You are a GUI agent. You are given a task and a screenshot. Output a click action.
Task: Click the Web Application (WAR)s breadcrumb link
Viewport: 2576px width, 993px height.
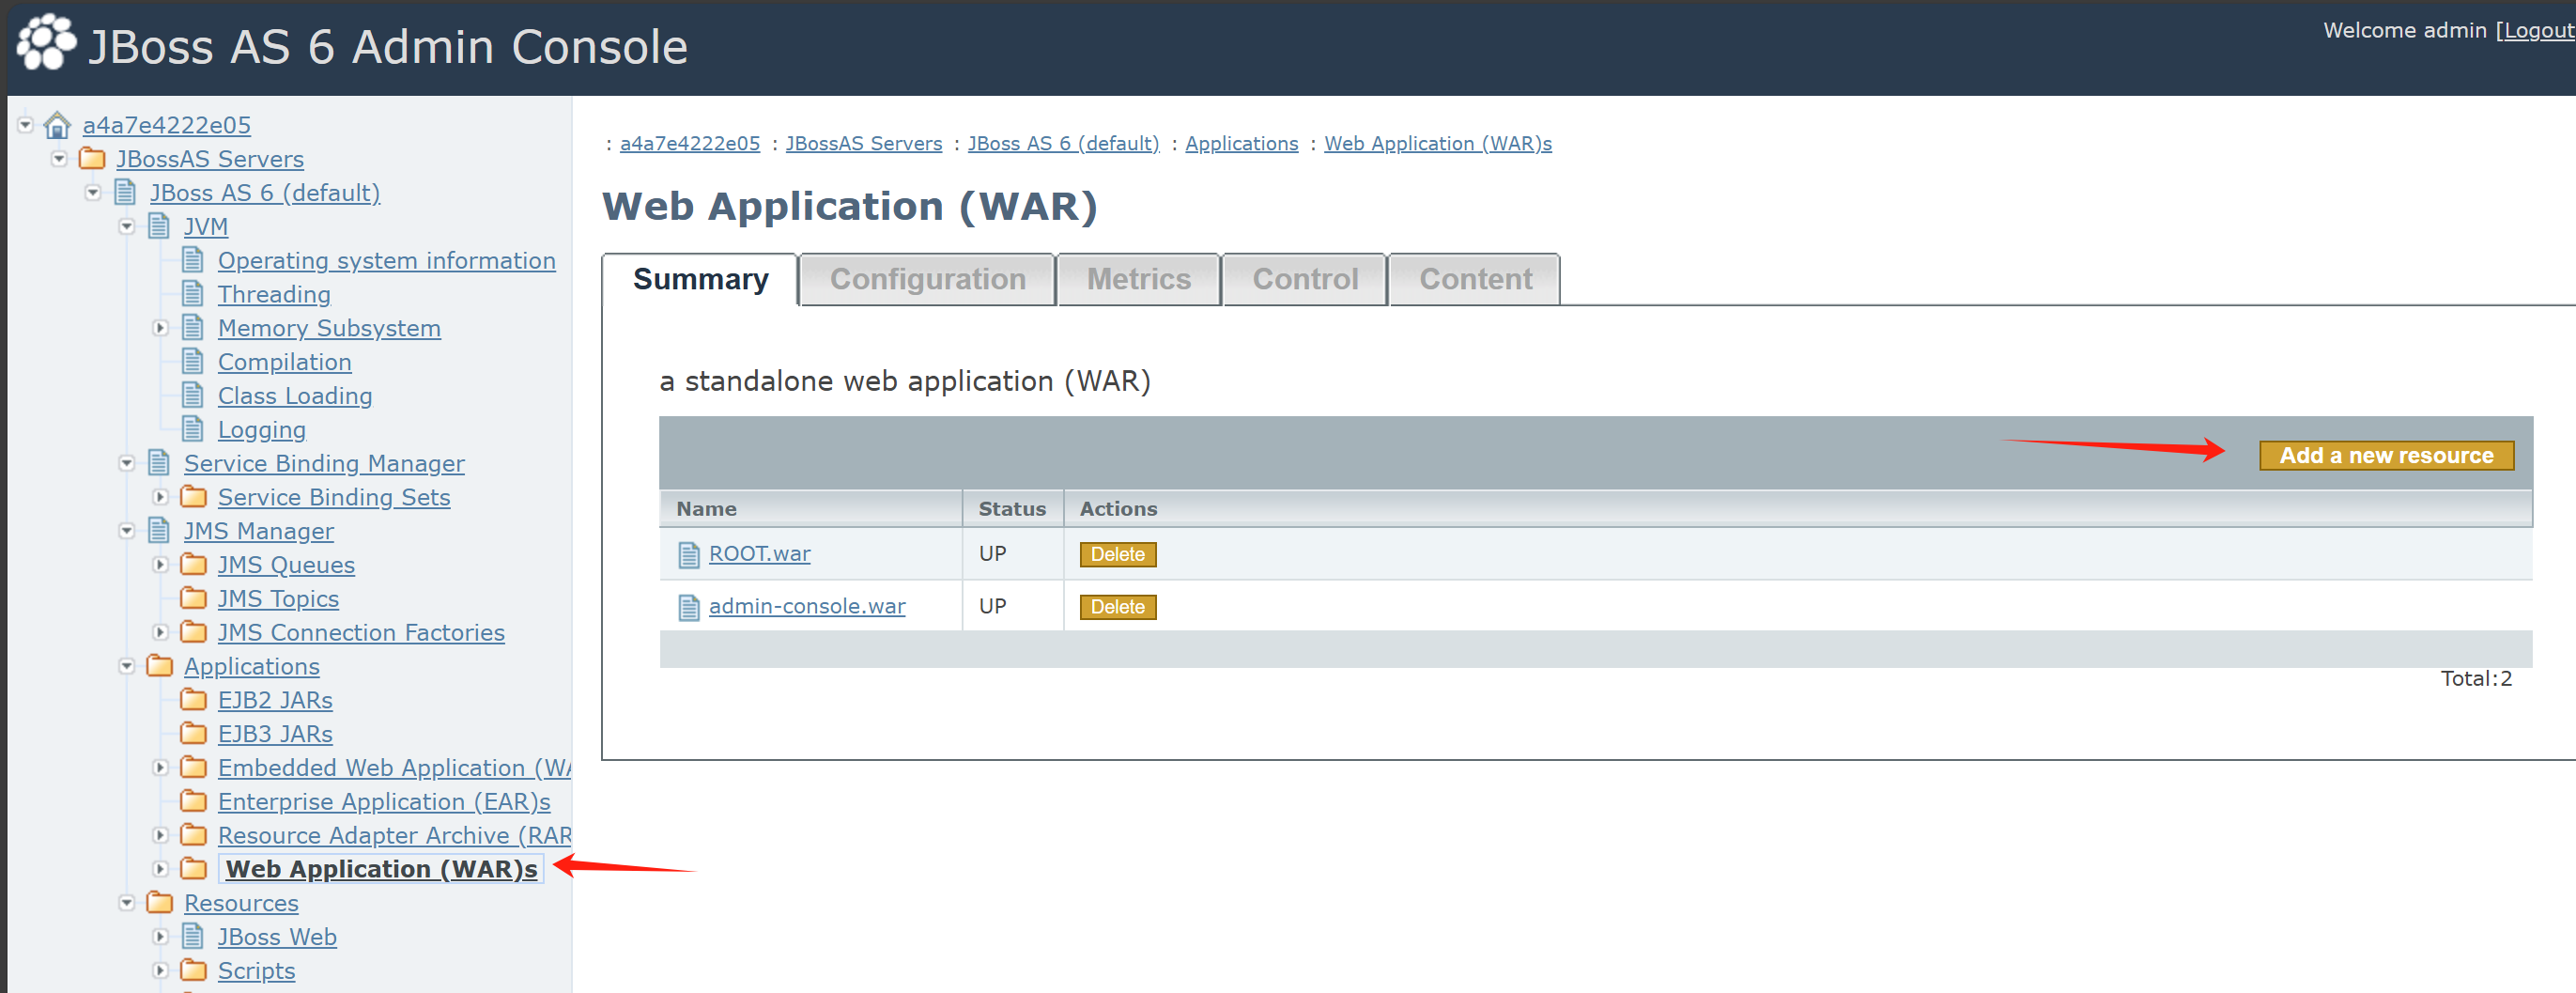click(x=1437, y=144)
